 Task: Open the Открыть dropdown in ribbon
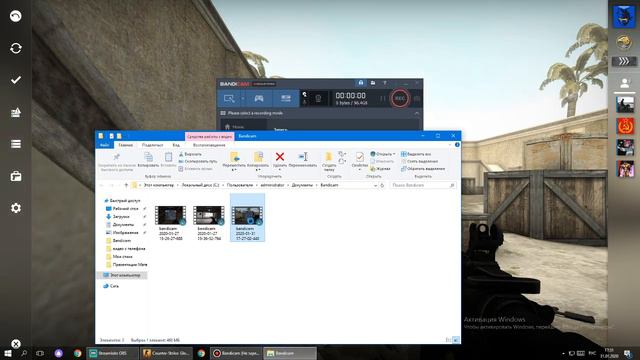(383, 154)
